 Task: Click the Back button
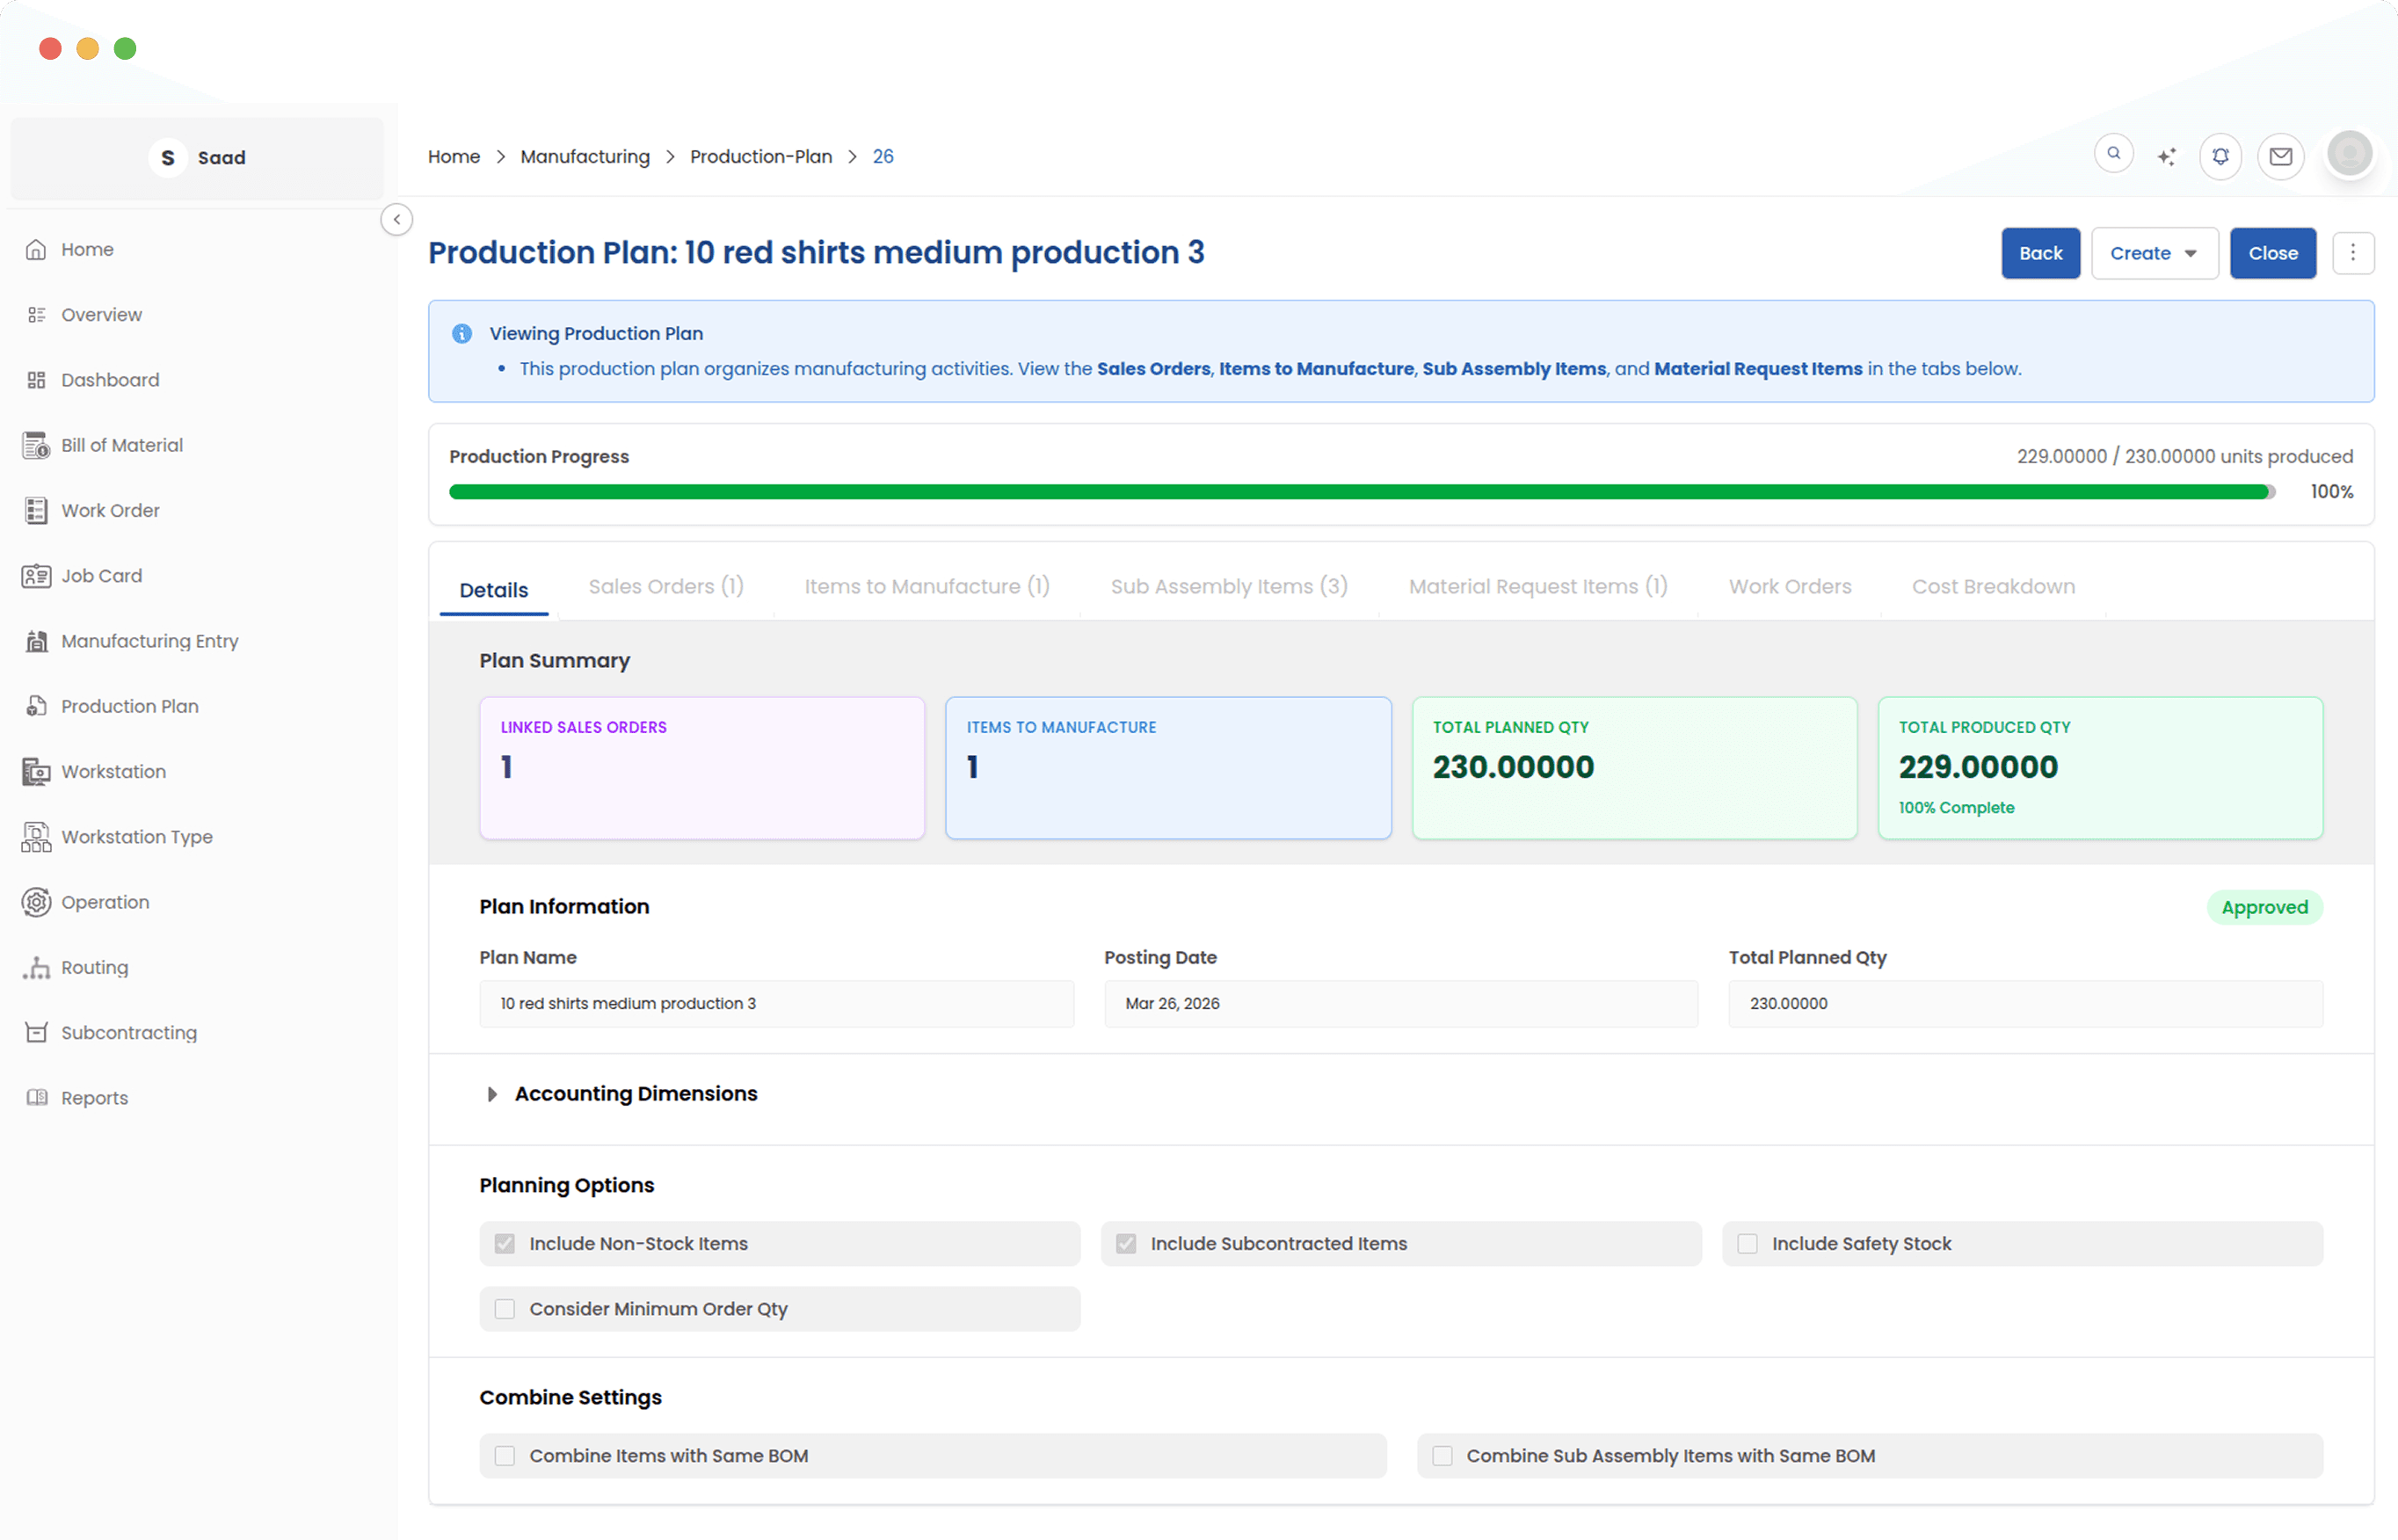(2039, 253)
